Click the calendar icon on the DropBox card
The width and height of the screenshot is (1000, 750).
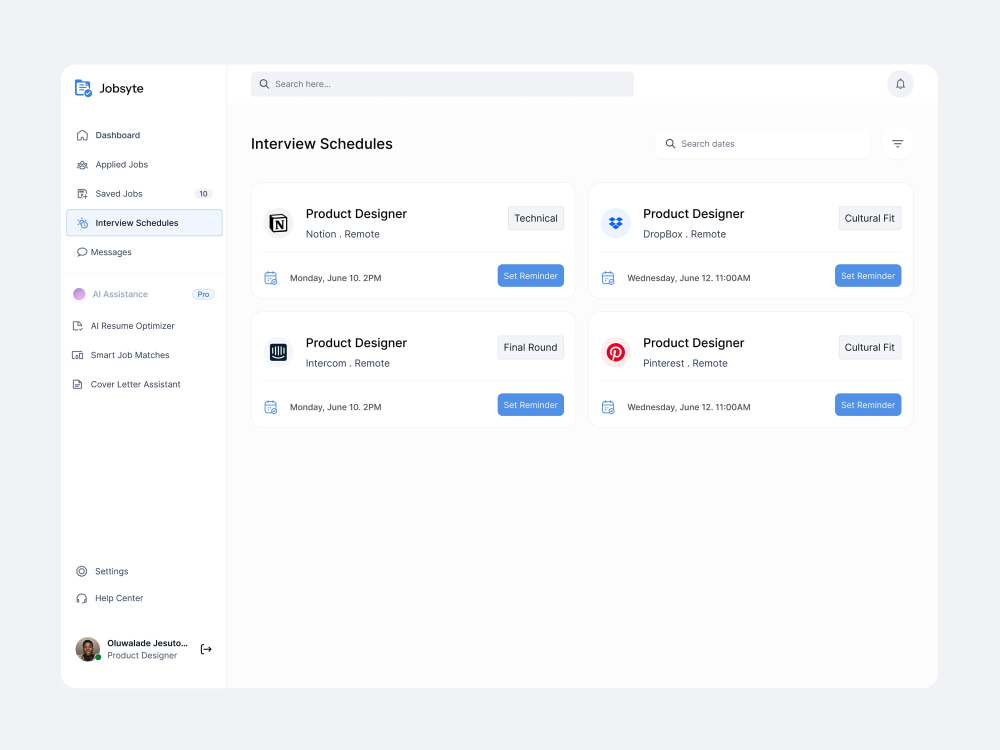[x=608, y=278]
